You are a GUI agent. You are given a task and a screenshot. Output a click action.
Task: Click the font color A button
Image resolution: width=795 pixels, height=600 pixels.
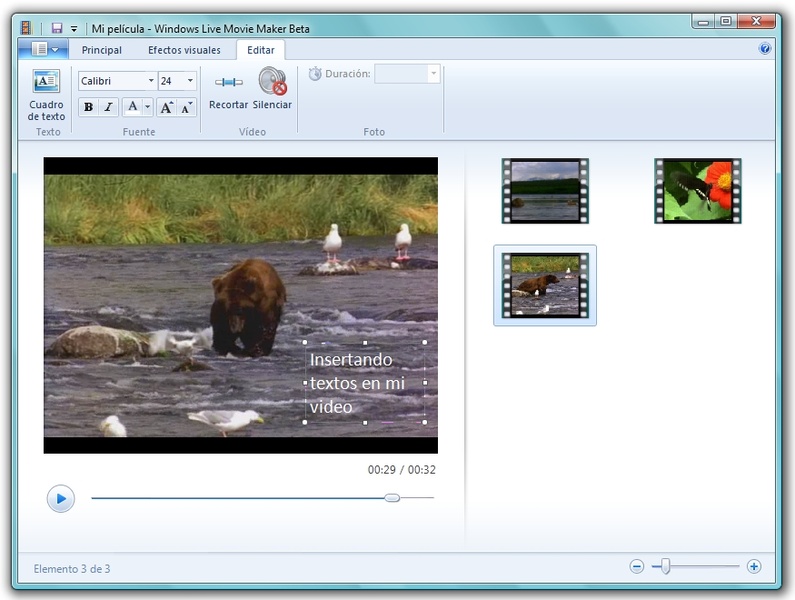point(132,107)
